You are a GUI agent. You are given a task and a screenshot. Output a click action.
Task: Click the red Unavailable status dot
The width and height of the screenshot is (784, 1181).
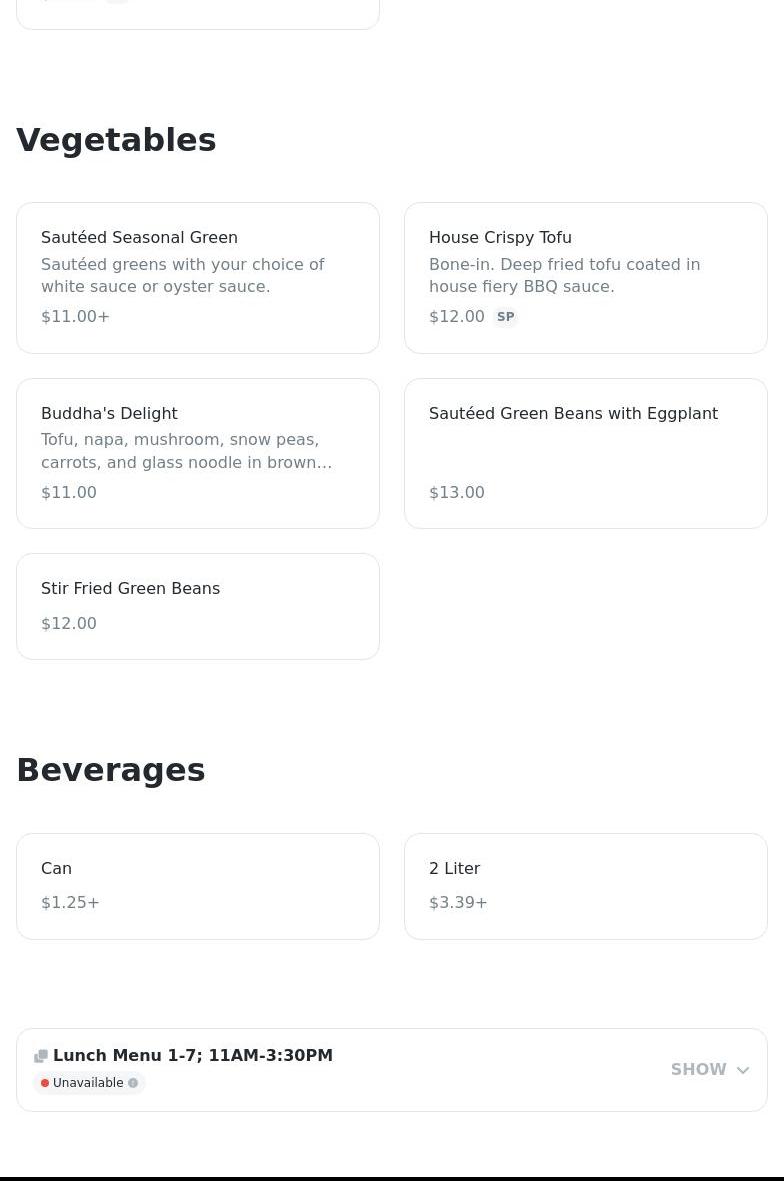[x=45, y=1083]
